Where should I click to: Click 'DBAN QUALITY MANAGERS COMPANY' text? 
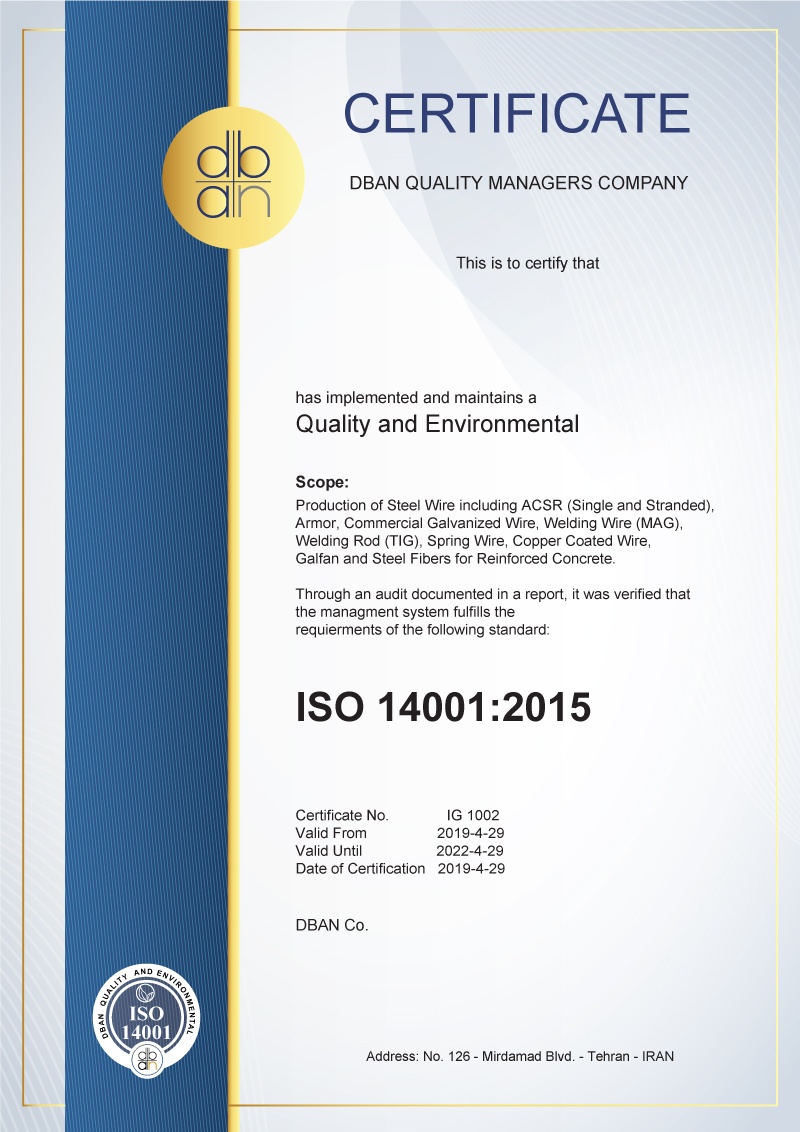[x=518, y=183]
